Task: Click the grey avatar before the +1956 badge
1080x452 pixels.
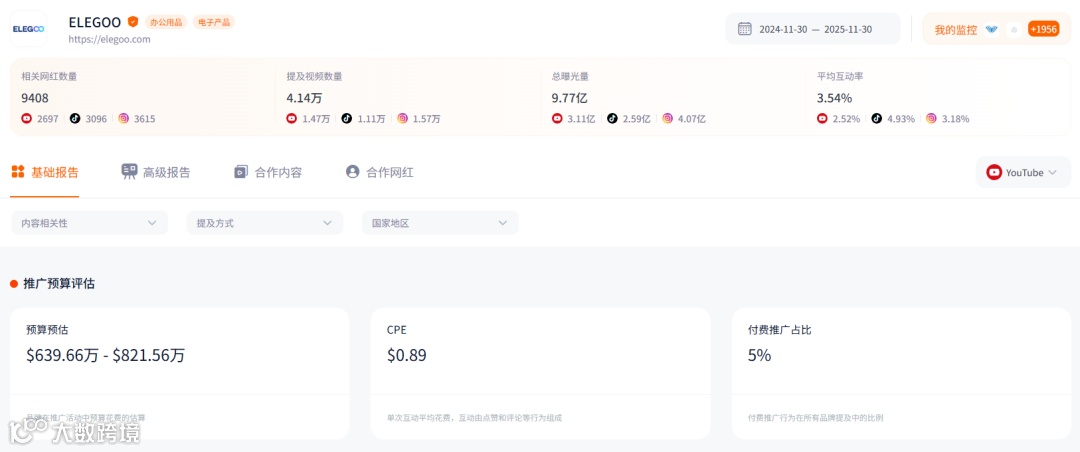Action: [1013, 30]
